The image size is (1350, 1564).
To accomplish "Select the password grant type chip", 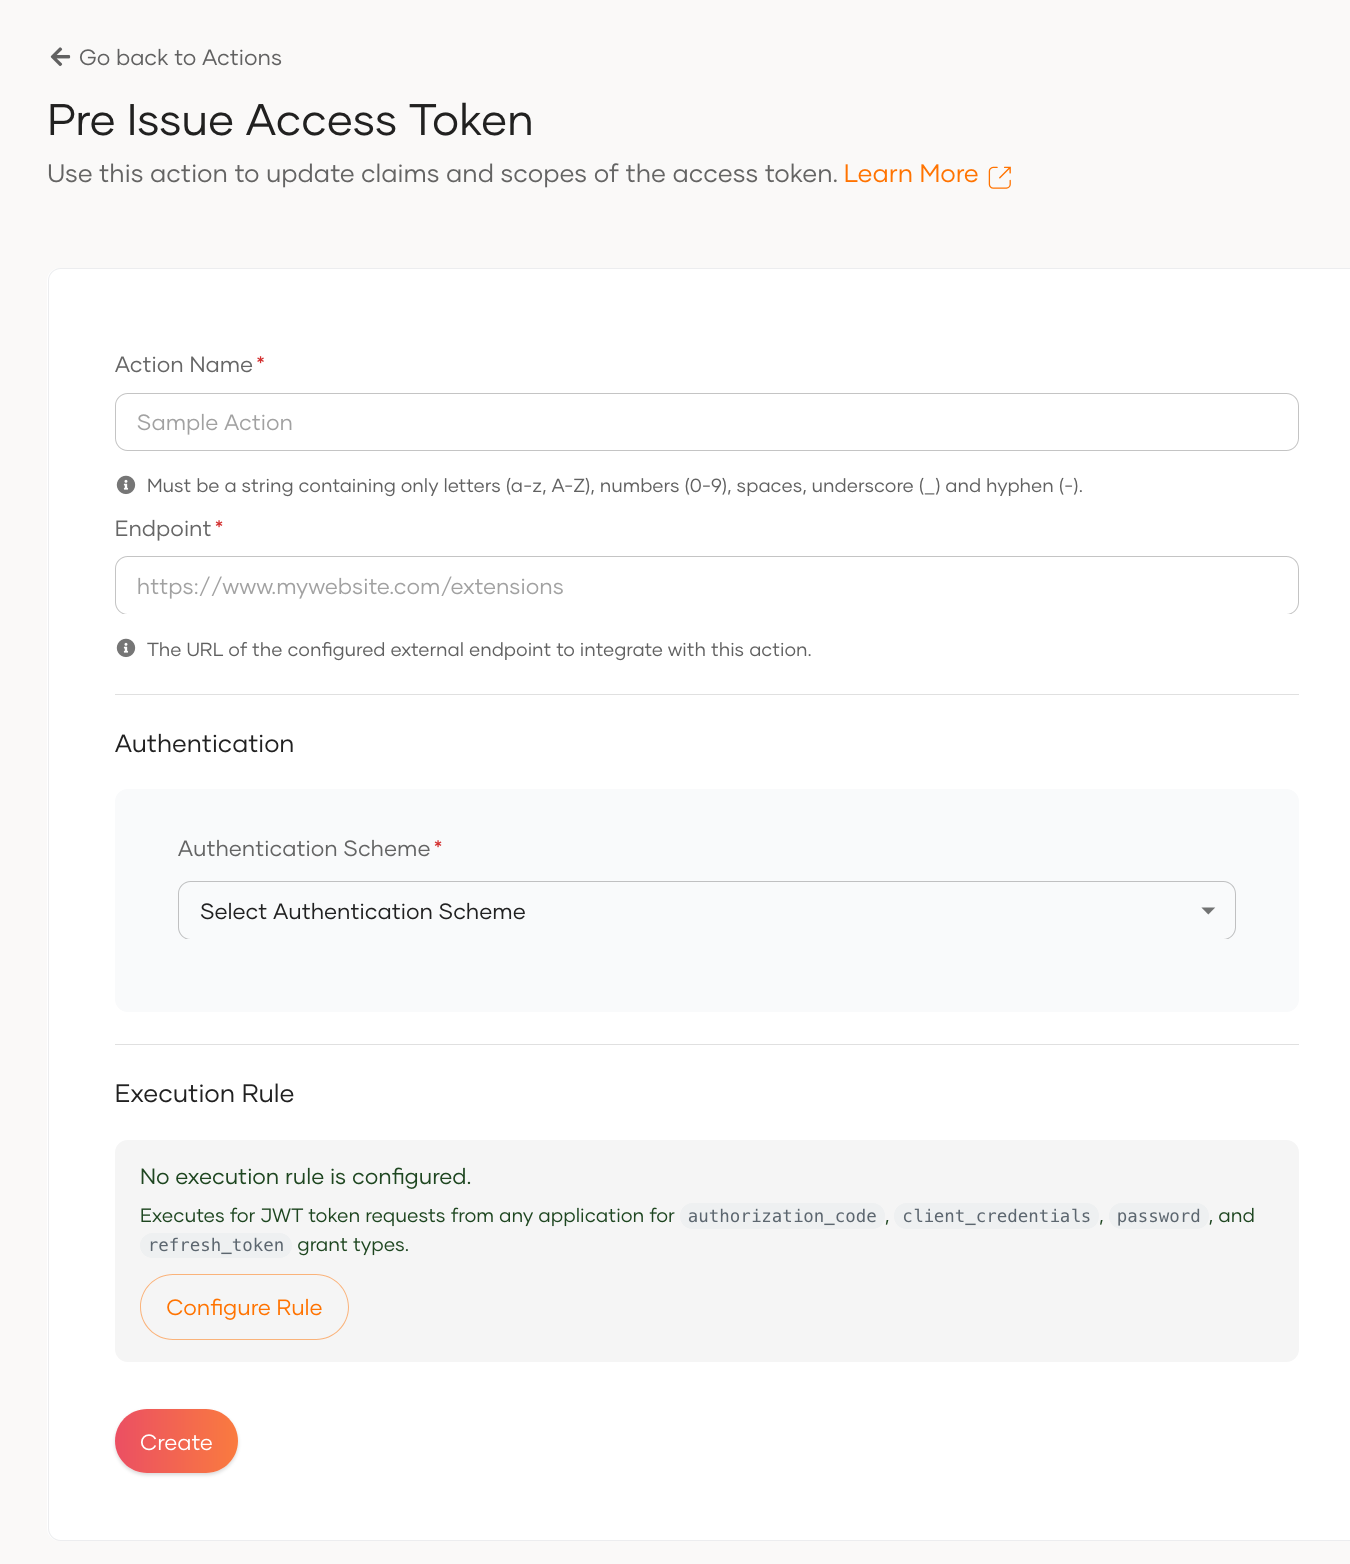I will click(x=1158, y=1216).
